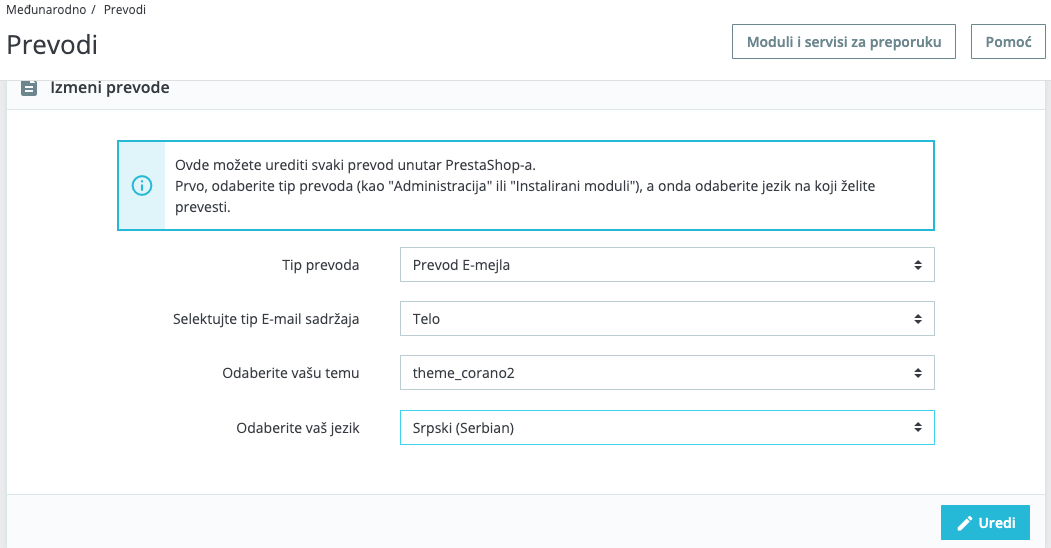Click the blue info circle icon
Image resolution: width=1051 pixels, height=548 pixels.
(x=142, y=186)
